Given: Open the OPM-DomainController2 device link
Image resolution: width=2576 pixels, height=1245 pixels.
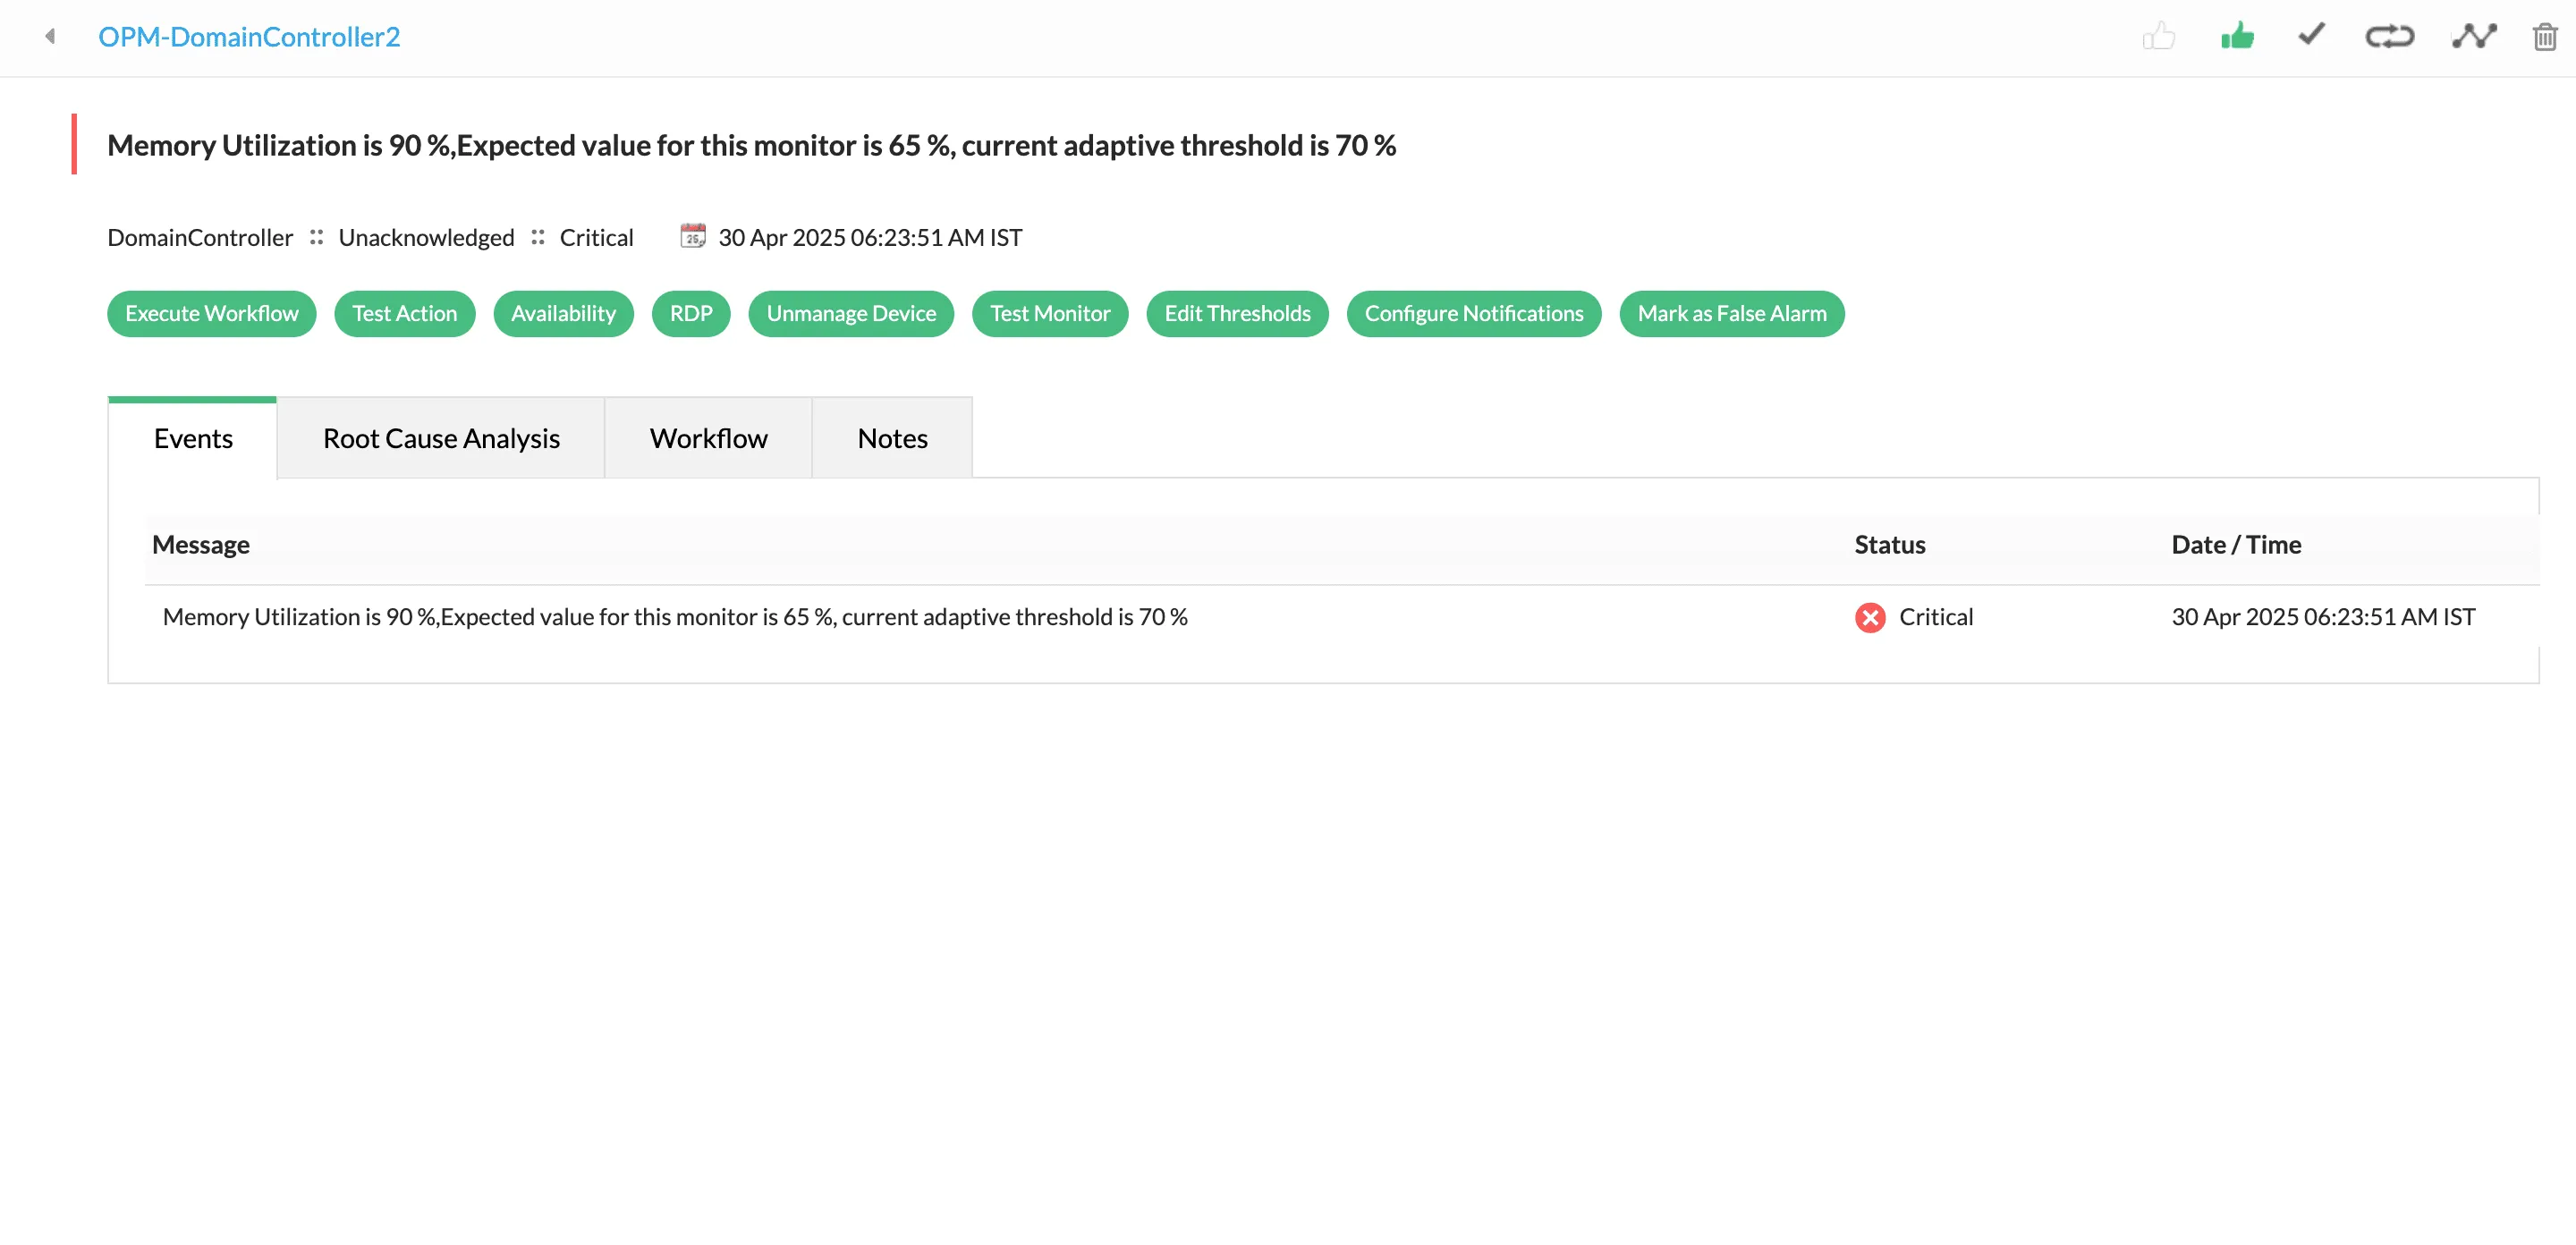Looking at the screenshot, I should click(x=249, y=36).
